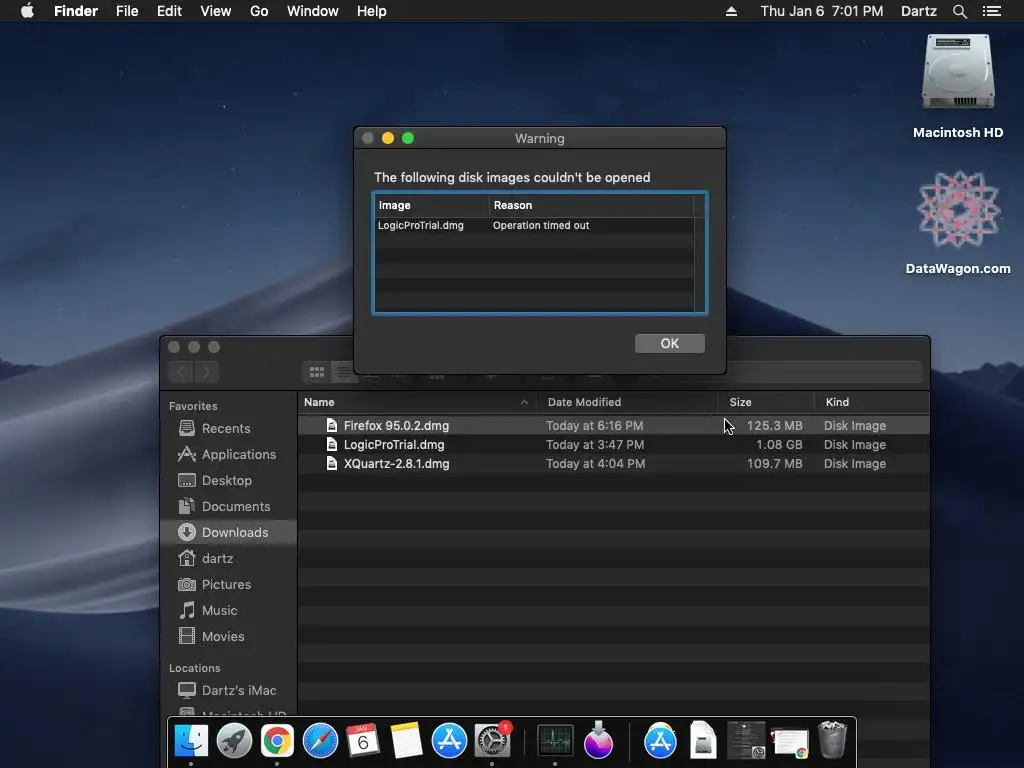
Task: Open the Help menu
Action: point(372,11)
